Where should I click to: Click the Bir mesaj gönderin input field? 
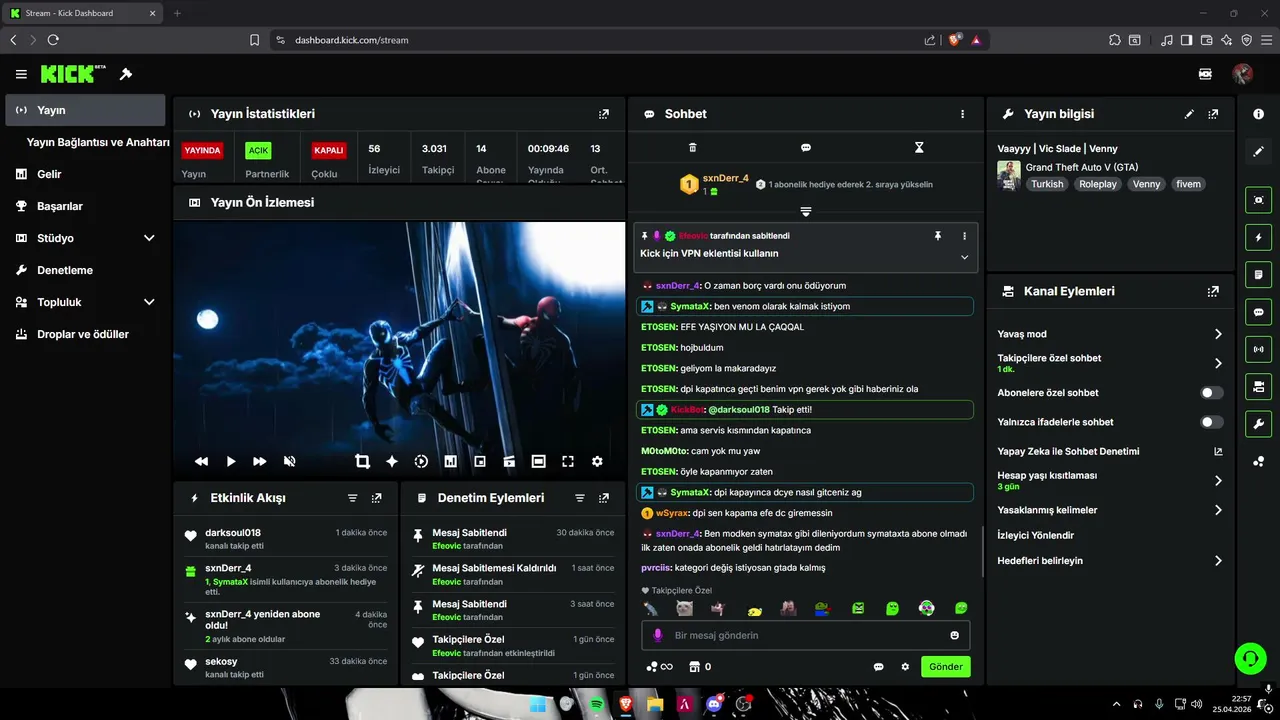(805, 635)
